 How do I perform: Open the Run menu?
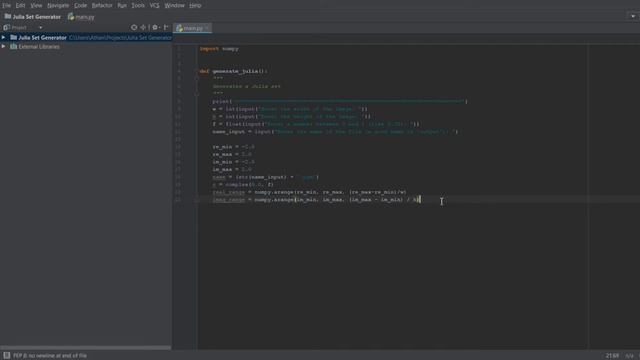pyautogui.click(x=122, y=5)
